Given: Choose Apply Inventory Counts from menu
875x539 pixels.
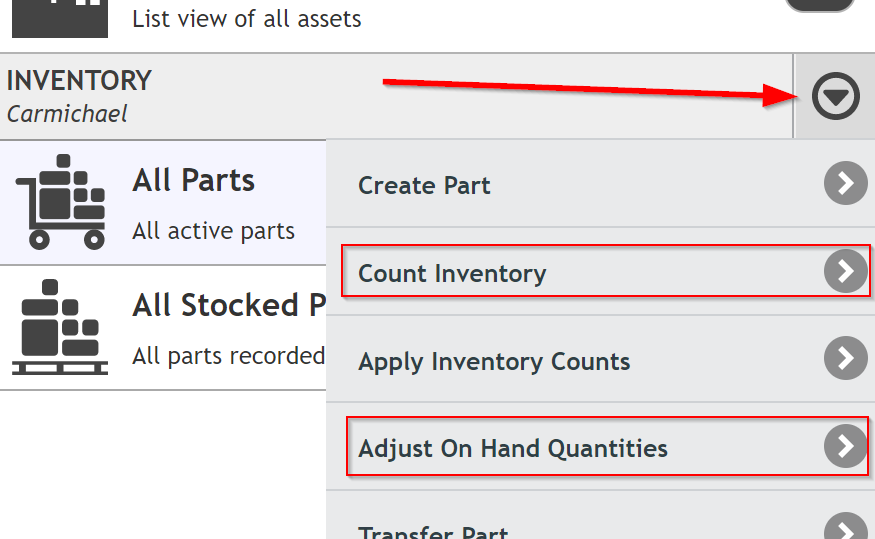Looking at the screenshot, I should [x=600, y=359].
